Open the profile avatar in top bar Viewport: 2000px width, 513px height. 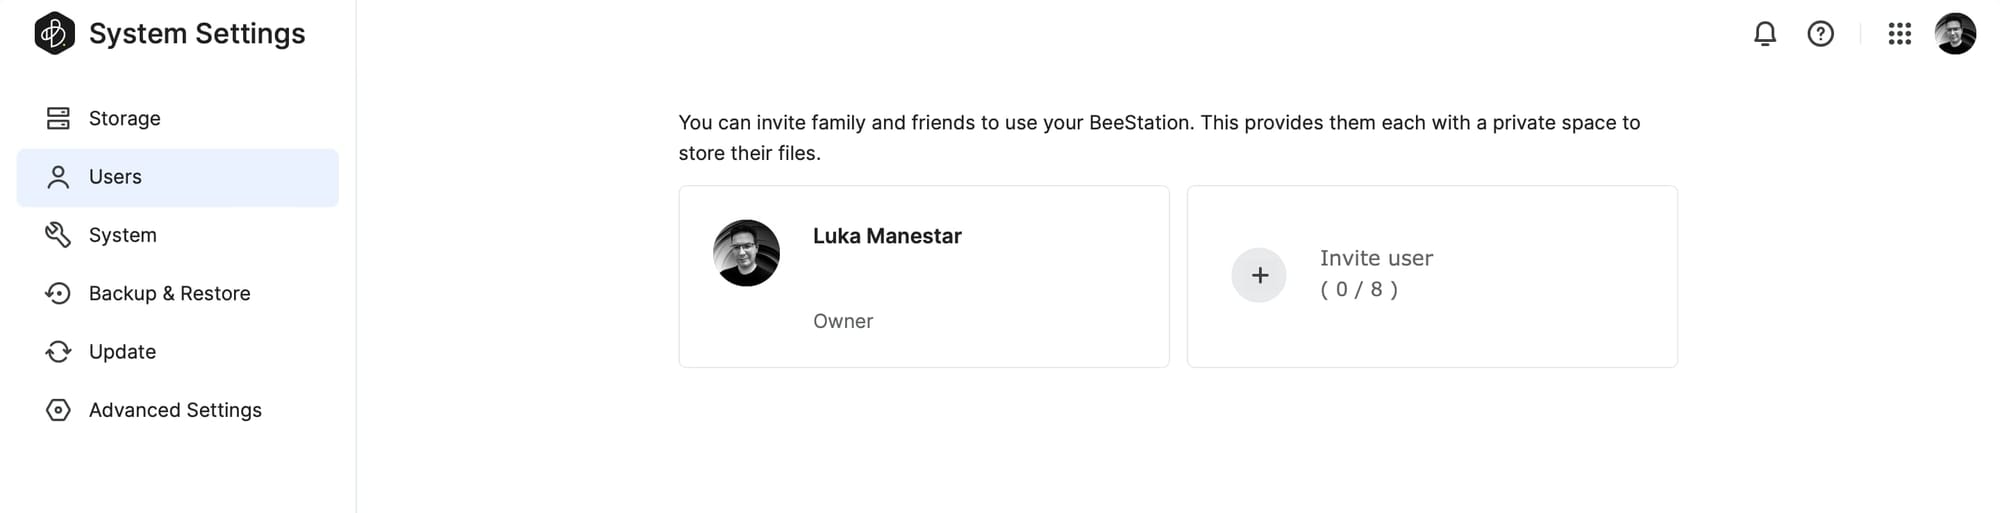click(1955, 34)
